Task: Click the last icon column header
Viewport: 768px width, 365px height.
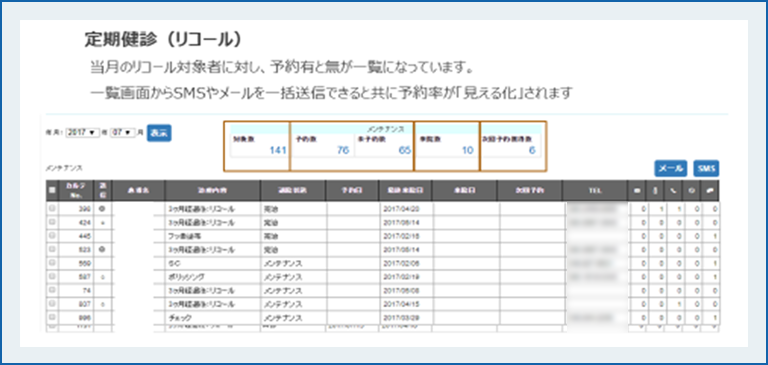Action: (x=710, y=191)
